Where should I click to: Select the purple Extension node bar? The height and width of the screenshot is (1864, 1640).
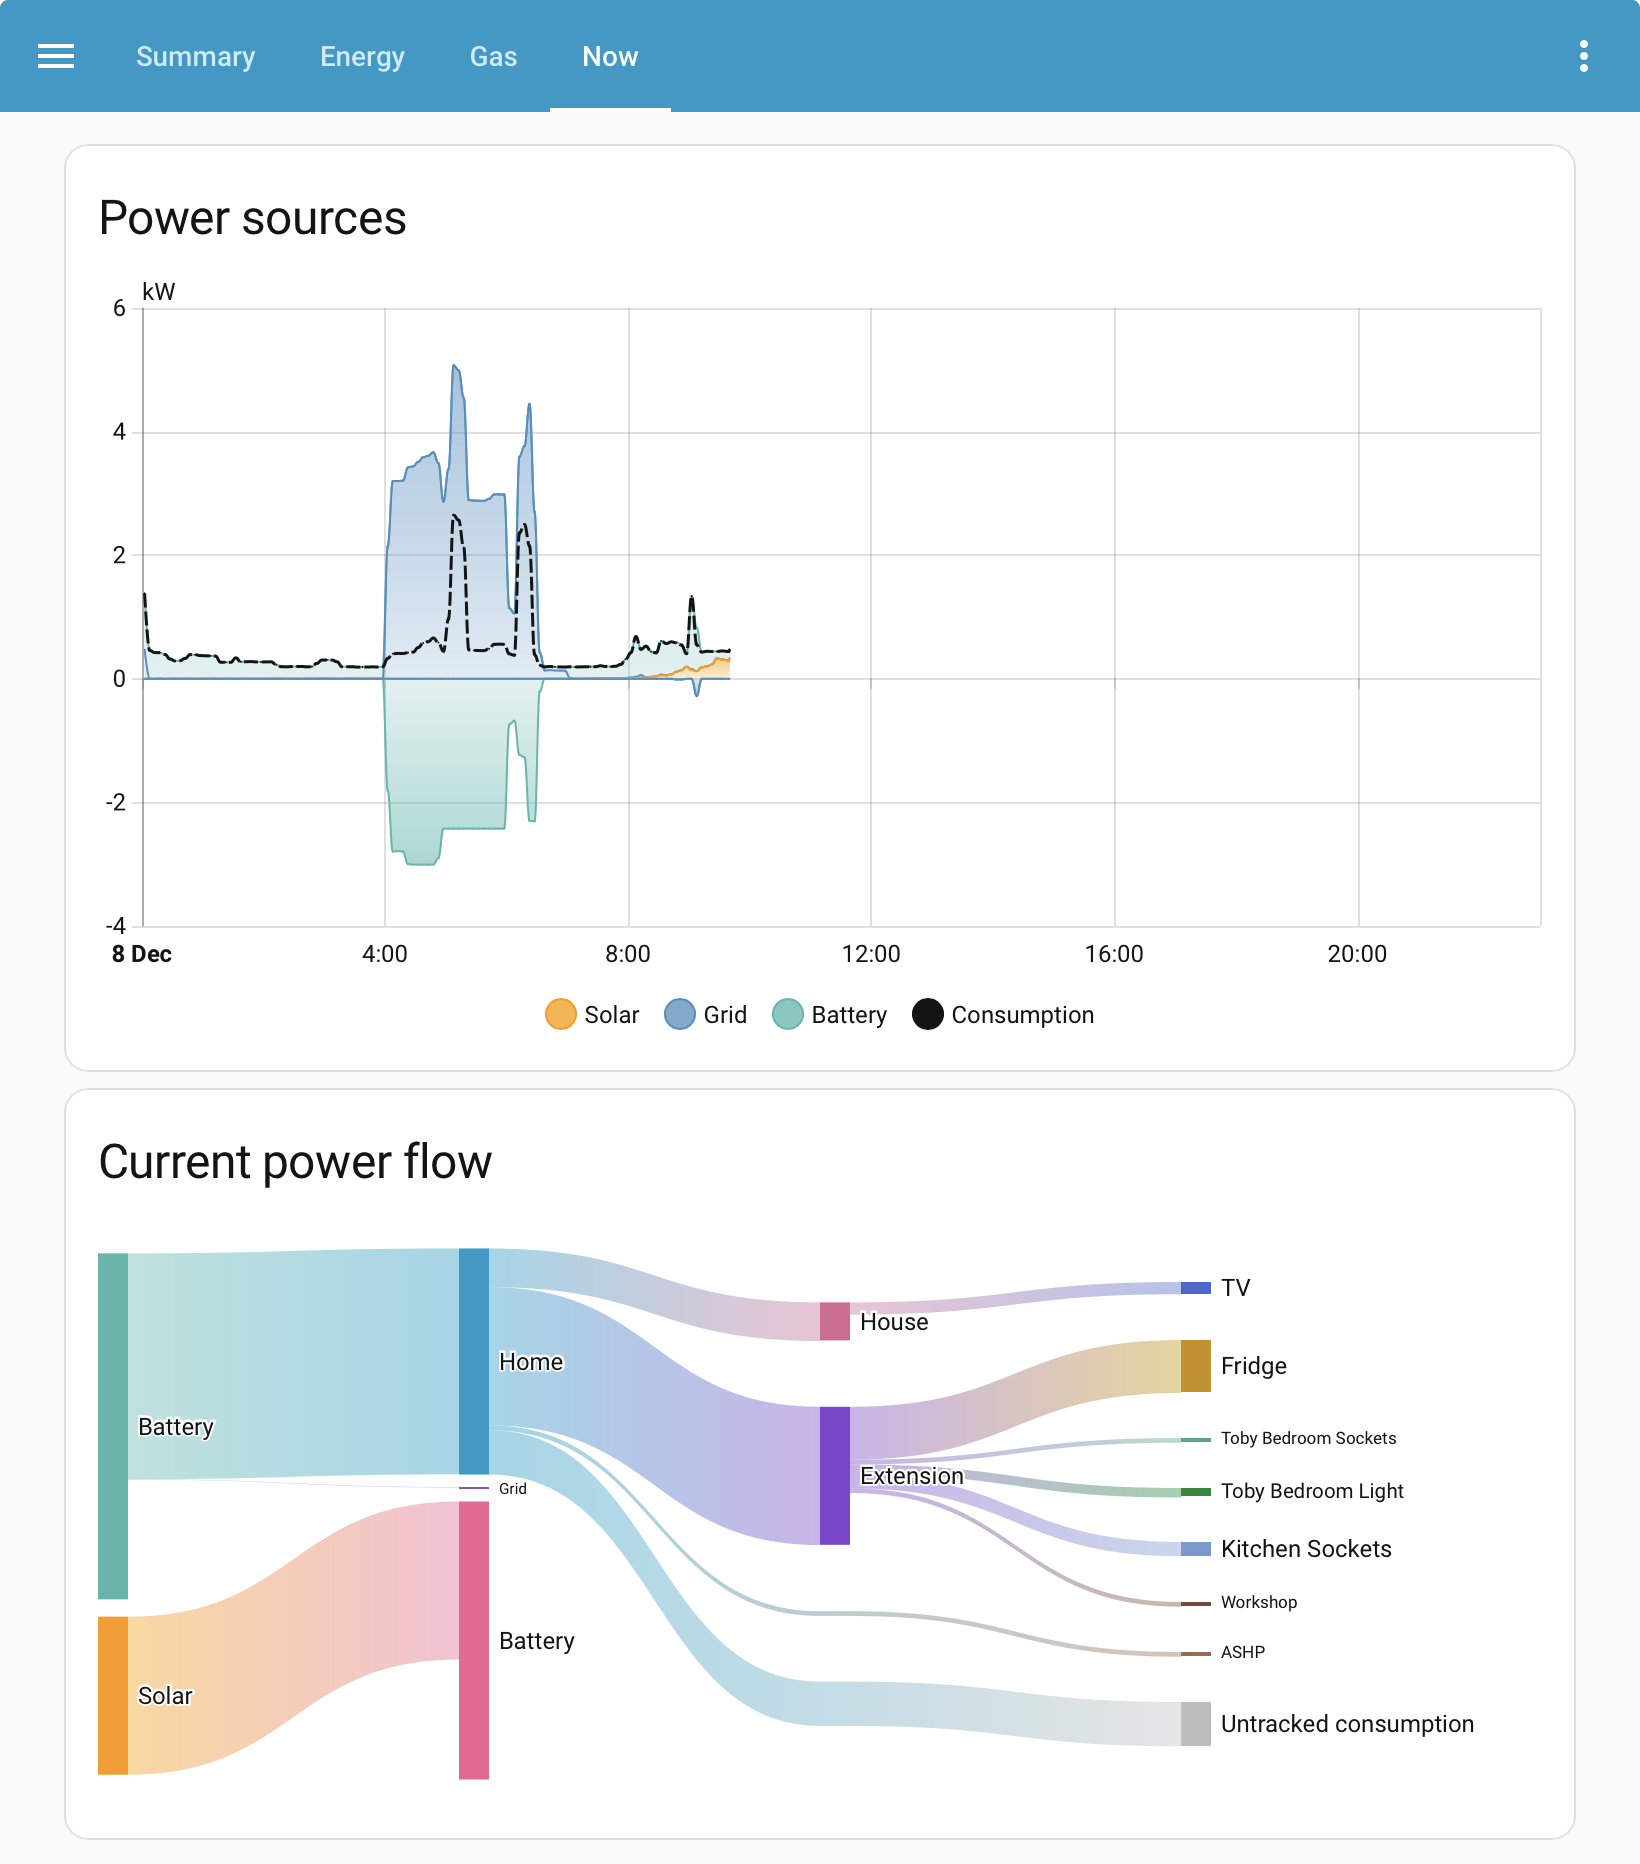tap(835, 1475)
